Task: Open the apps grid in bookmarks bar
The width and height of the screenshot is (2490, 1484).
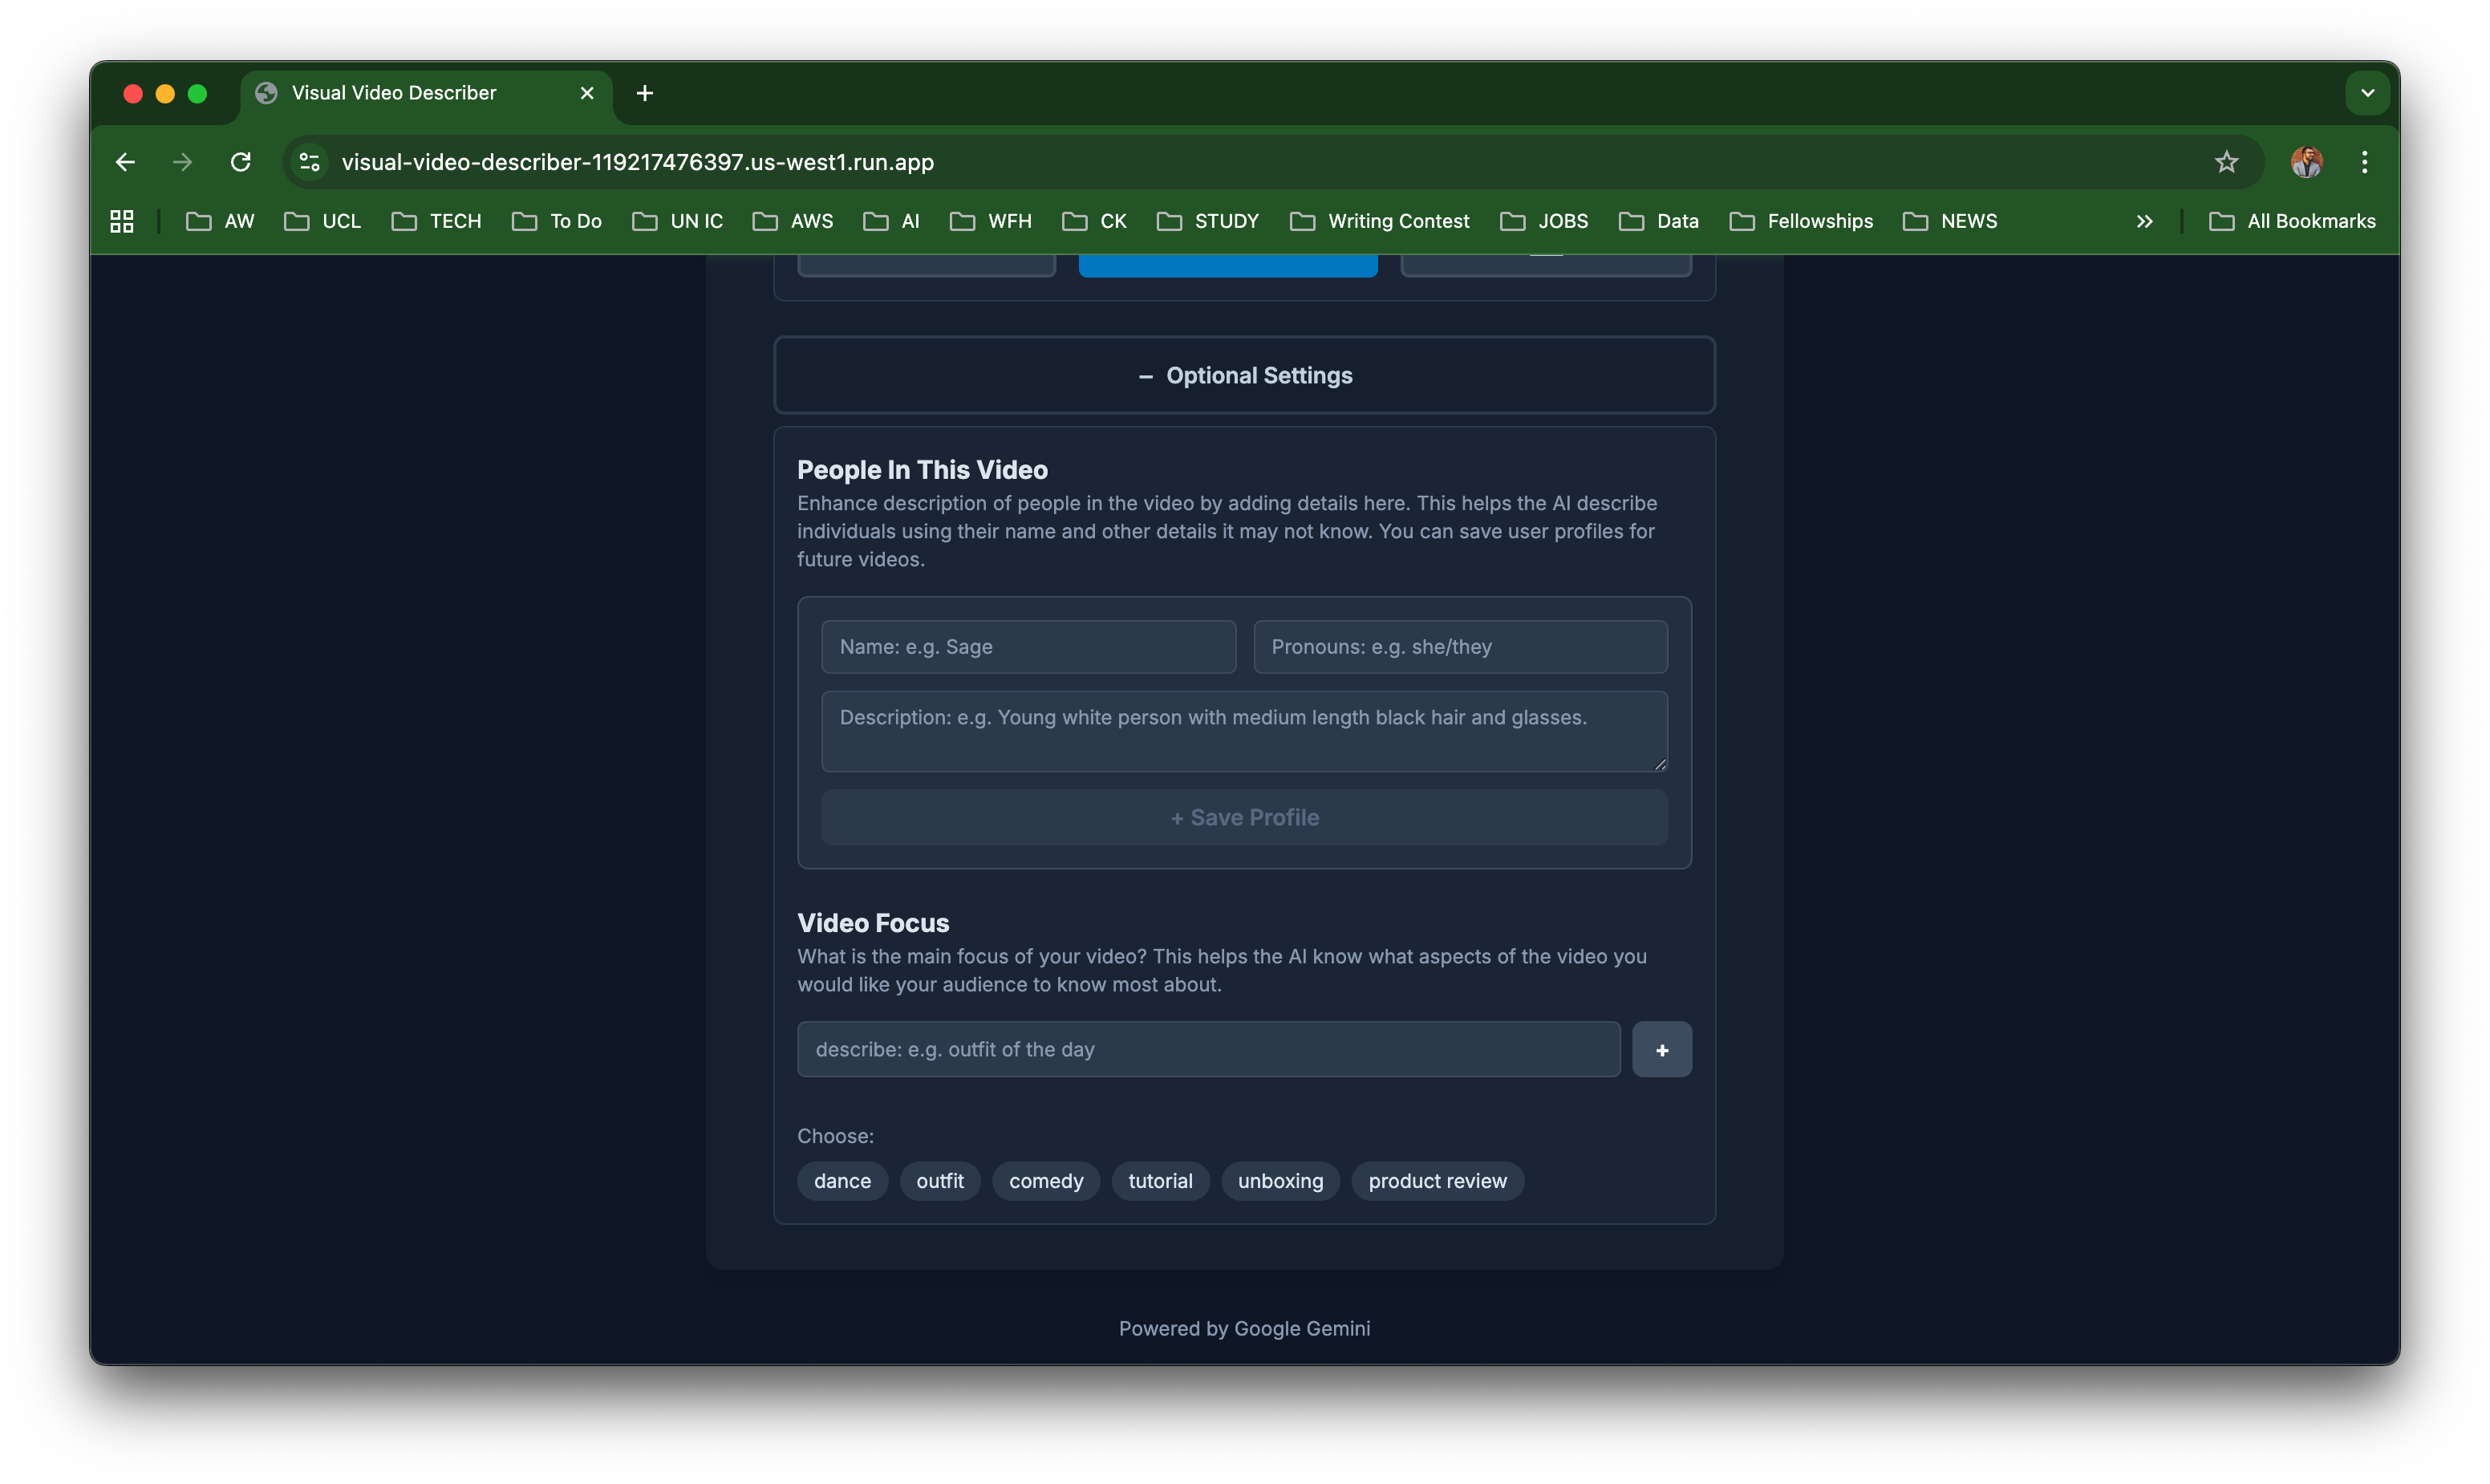Action: (x=122, y=221)
